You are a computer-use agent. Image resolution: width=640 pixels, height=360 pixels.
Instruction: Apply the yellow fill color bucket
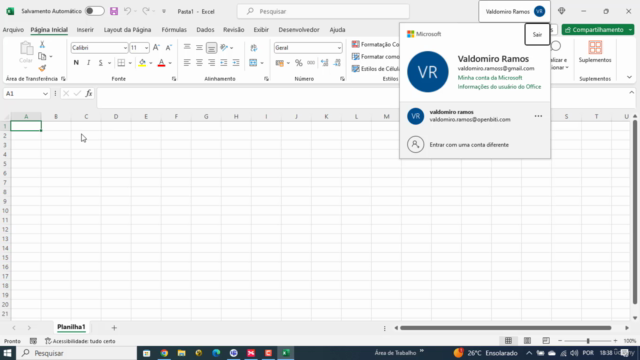point(142,63)
